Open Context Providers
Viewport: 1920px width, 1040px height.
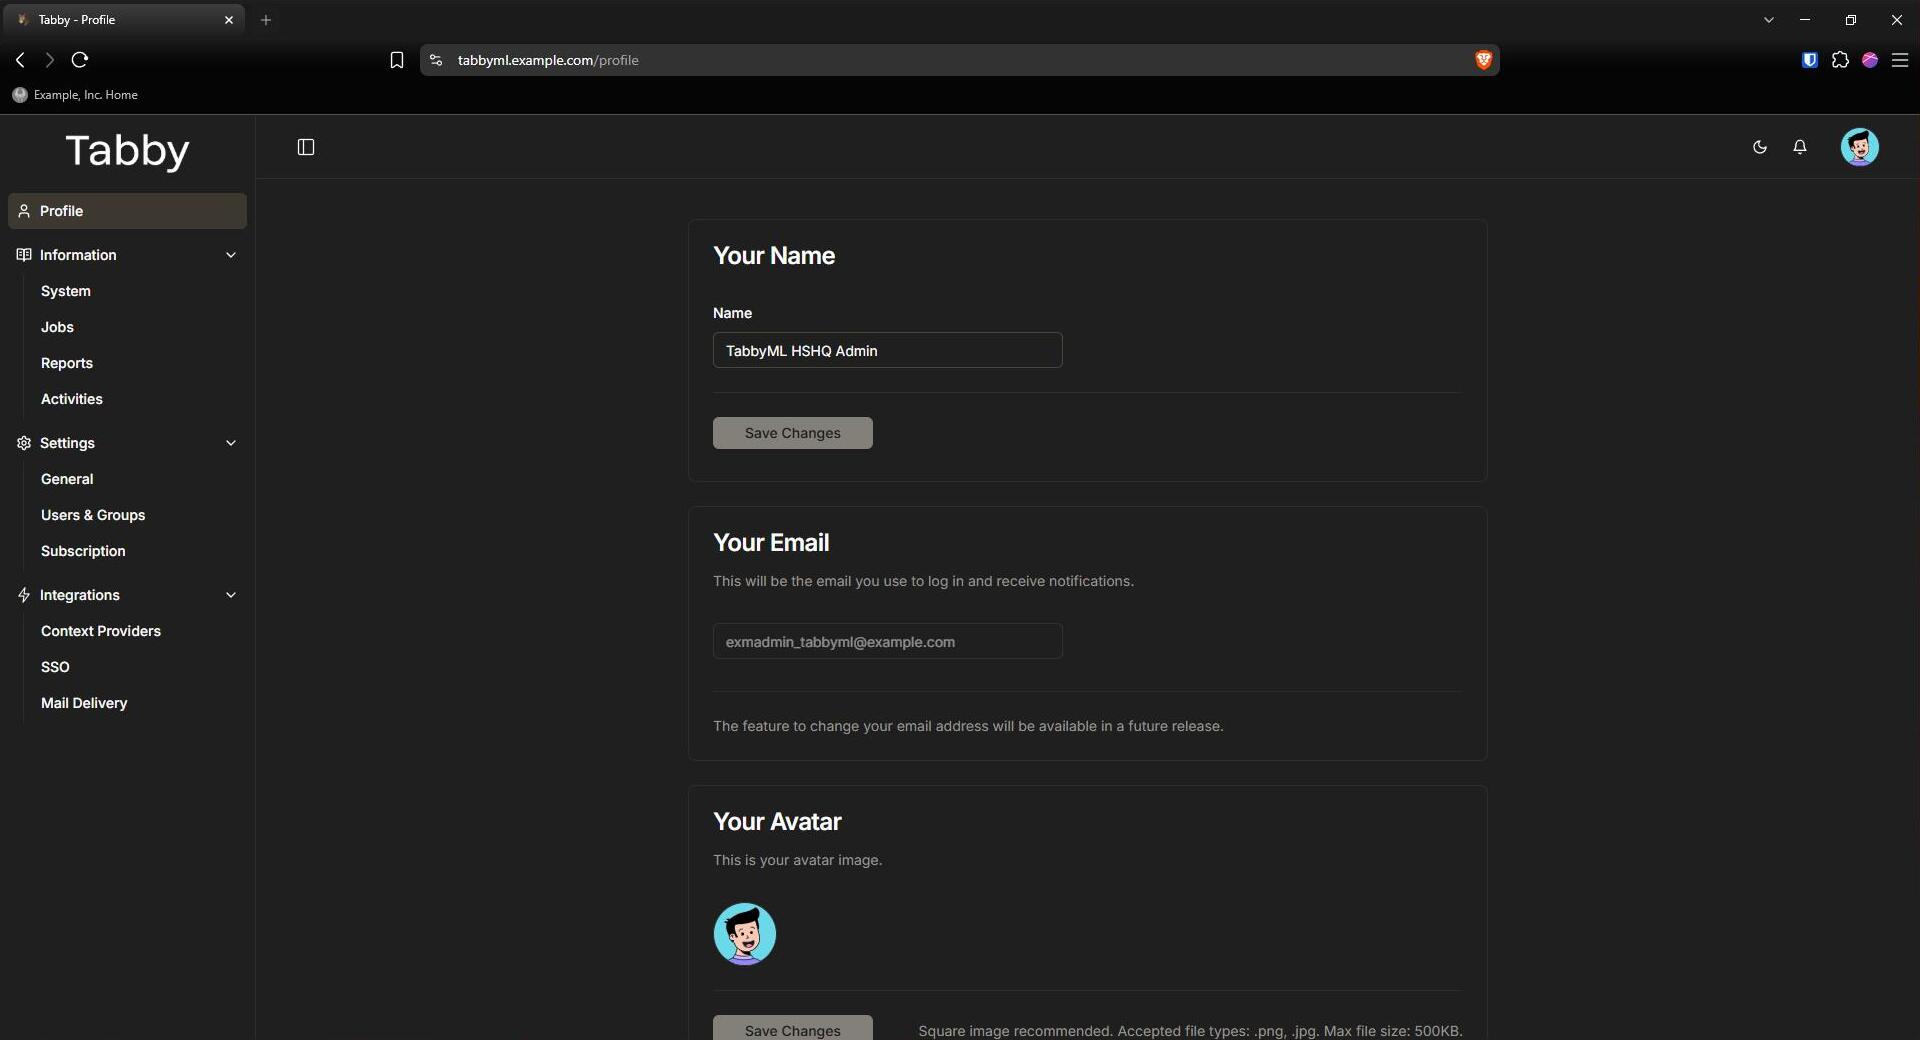101,631
